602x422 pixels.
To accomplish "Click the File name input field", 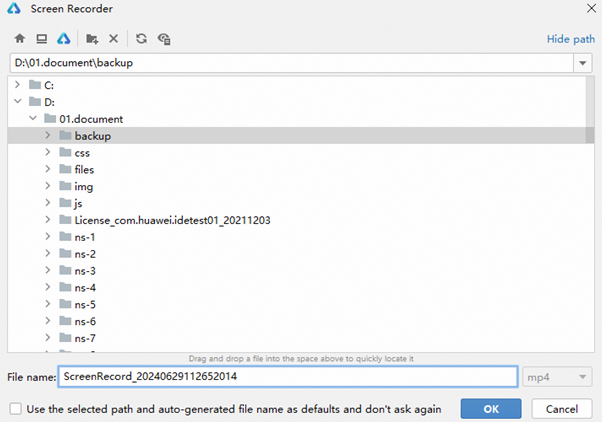I will pos(286,377).
